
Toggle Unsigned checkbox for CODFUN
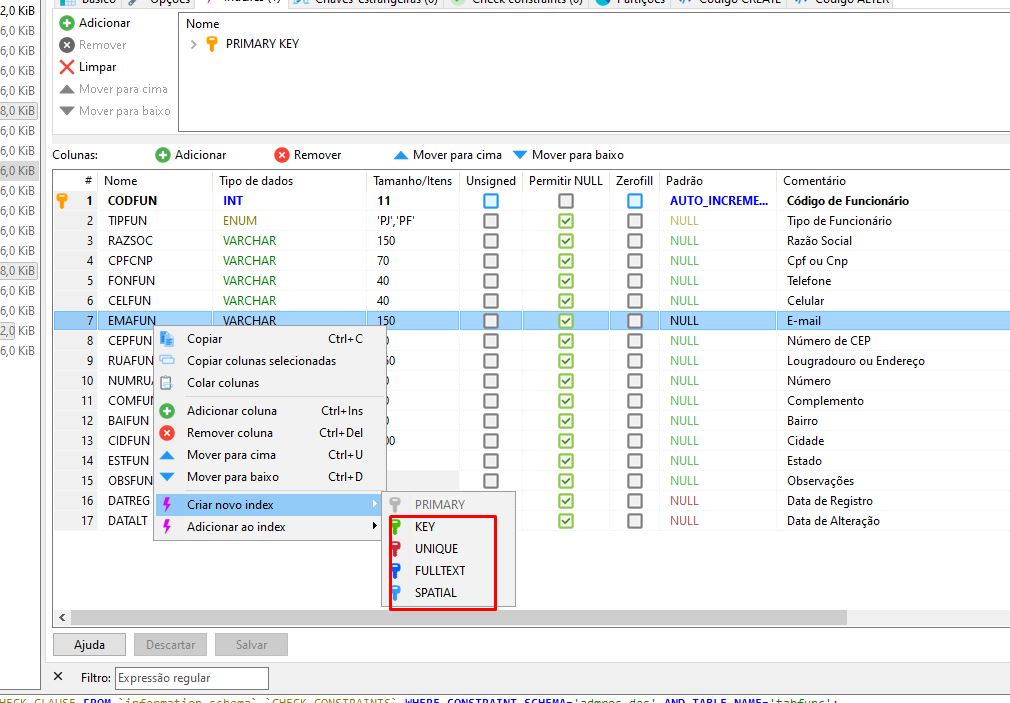[x=491, y=201]
